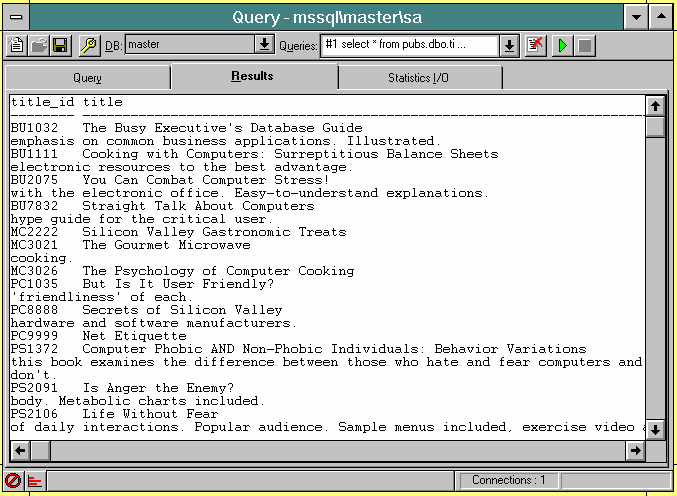Viewport: 677px width, 496px height.
Task: Click row PS2106 Life Without Fear
Action: pos(115,414)
